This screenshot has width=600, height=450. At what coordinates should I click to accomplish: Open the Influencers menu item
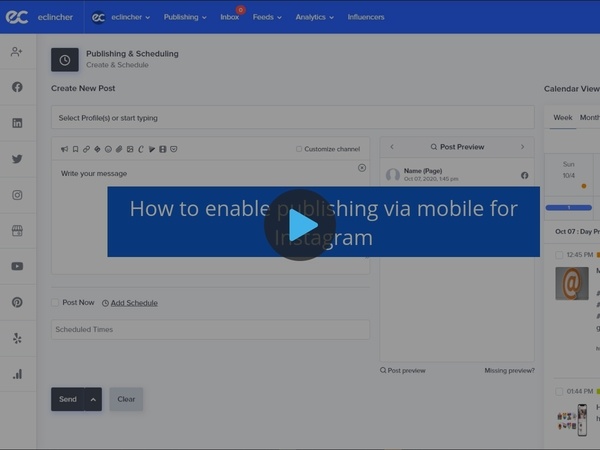(x=366, y=17)
